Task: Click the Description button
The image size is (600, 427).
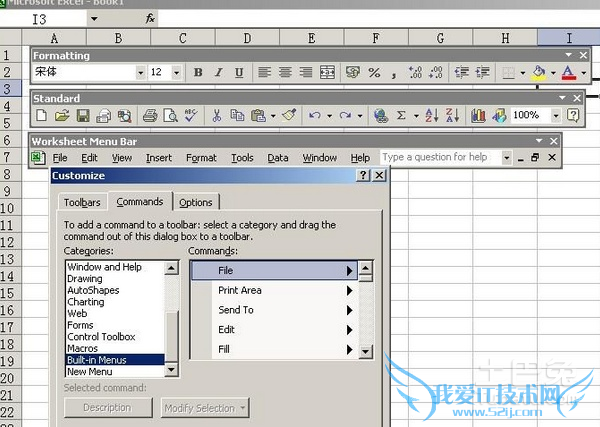Action: [108, 408]
